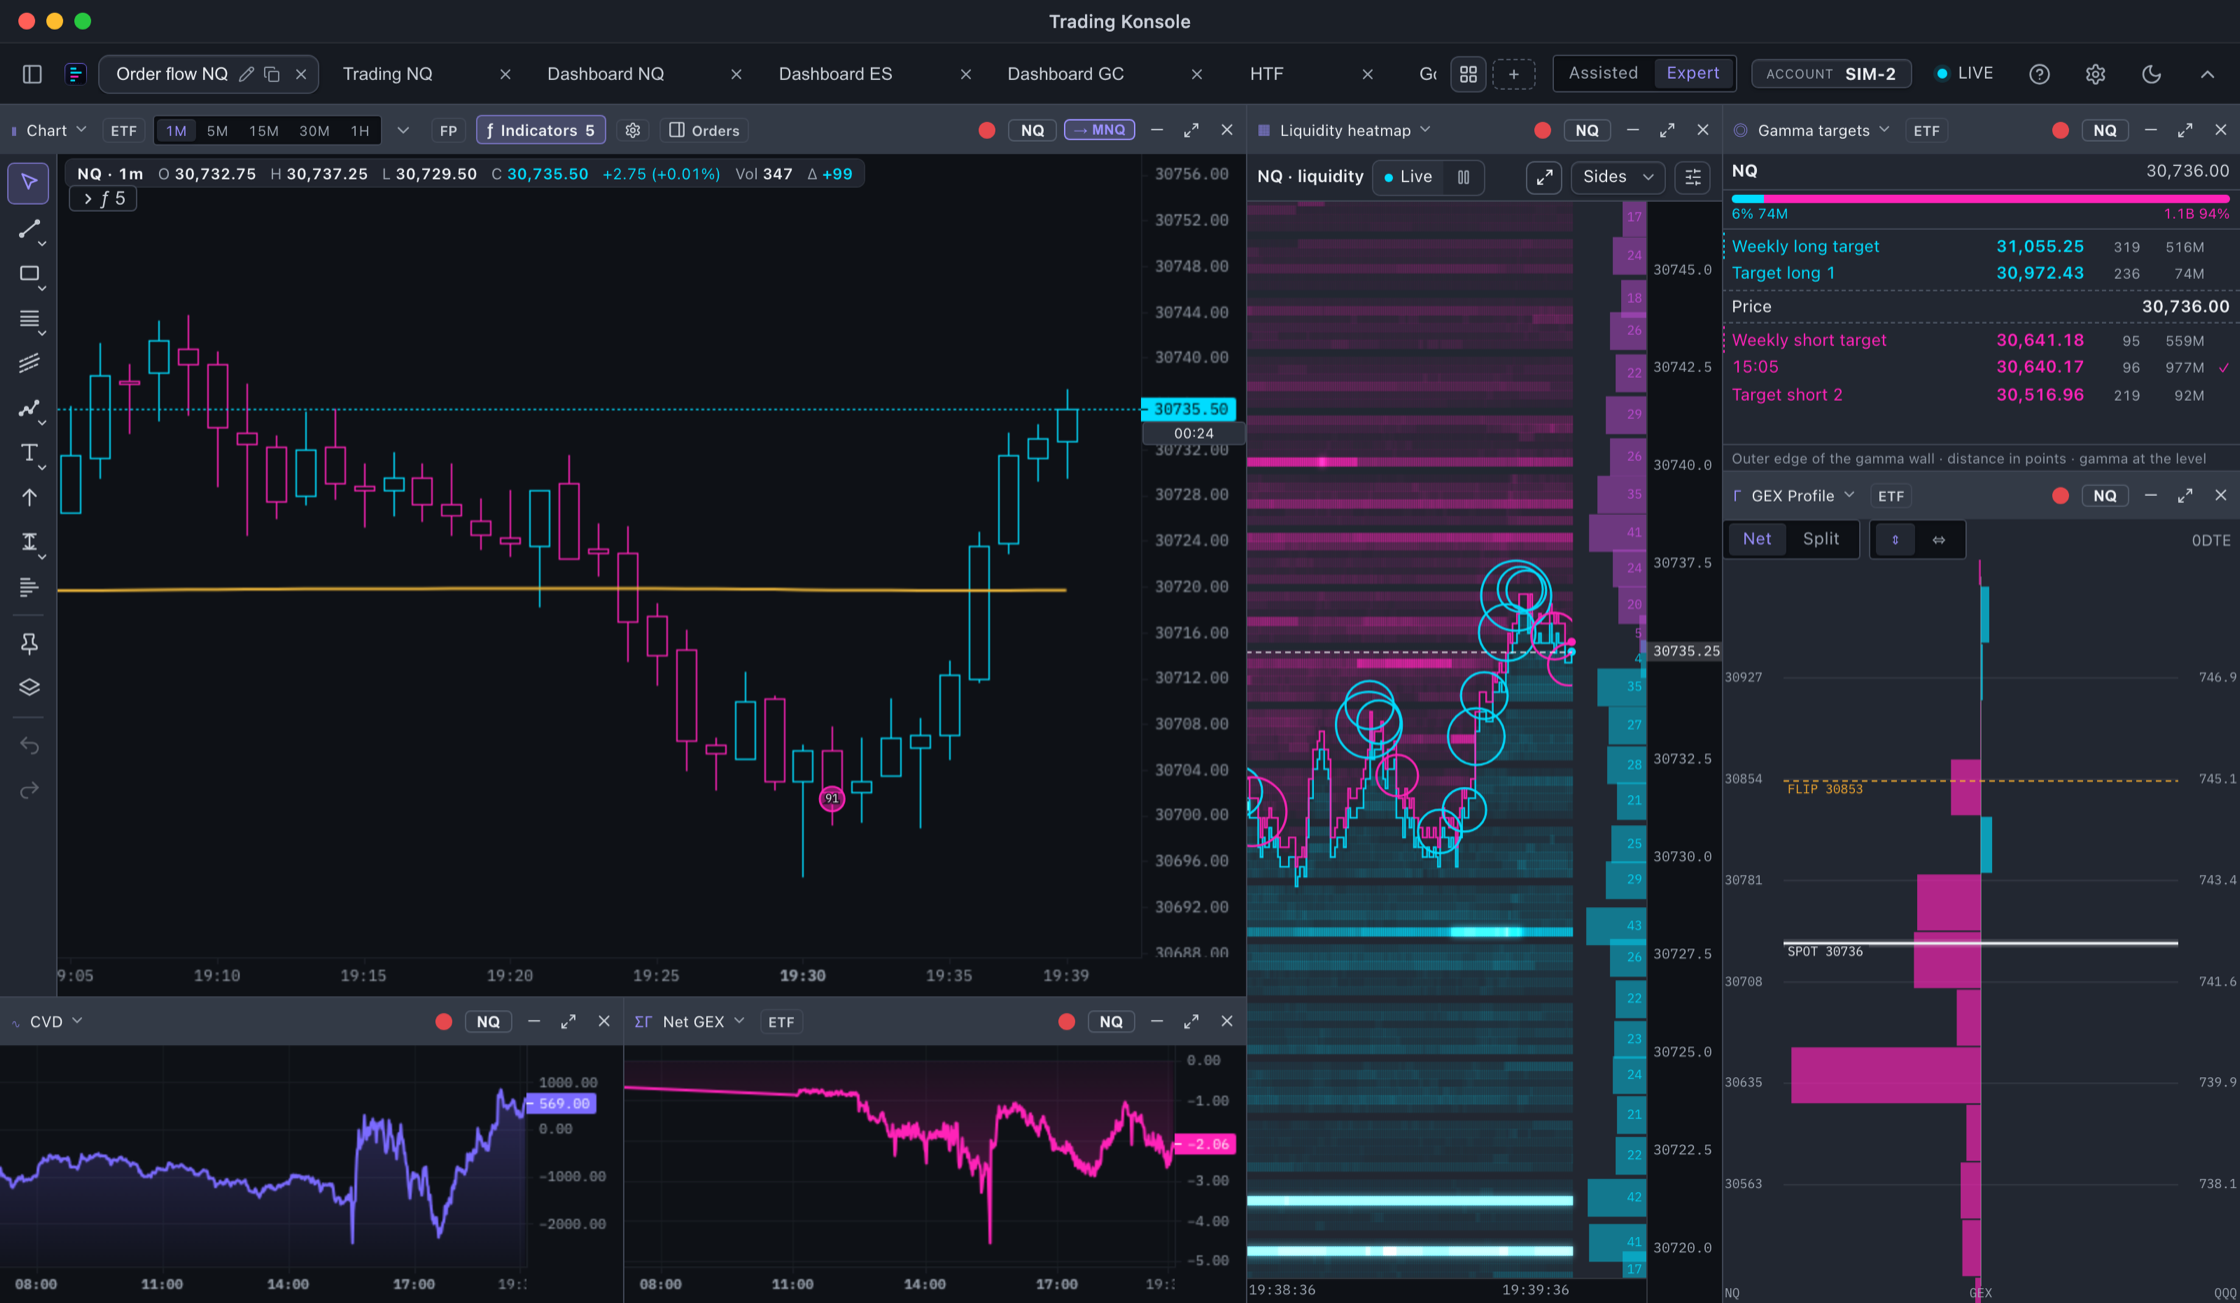The height and width of the screenshot is (1303, 2240).
Task: Click the redo arrow icon
Action: pyautogui.click(x=29, y=791)
